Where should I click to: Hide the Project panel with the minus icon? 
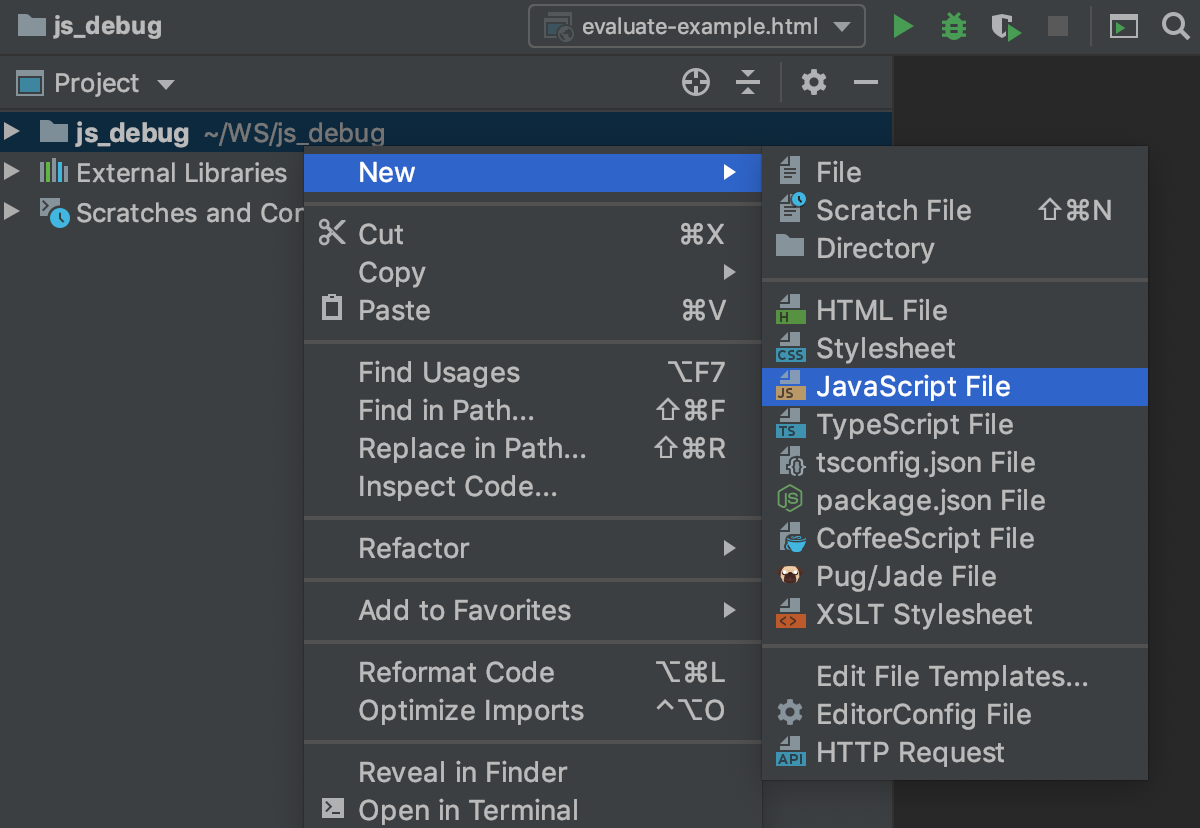pos(865,83)
